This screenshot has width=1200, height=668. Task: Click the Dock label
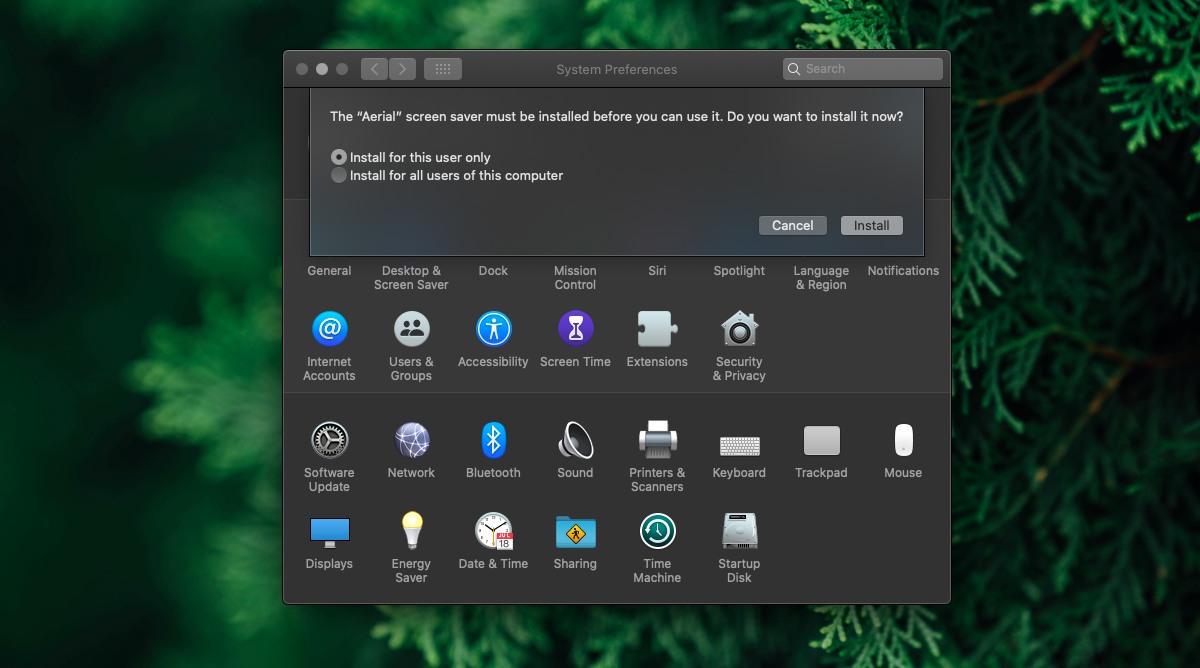(x=493, y=271)
